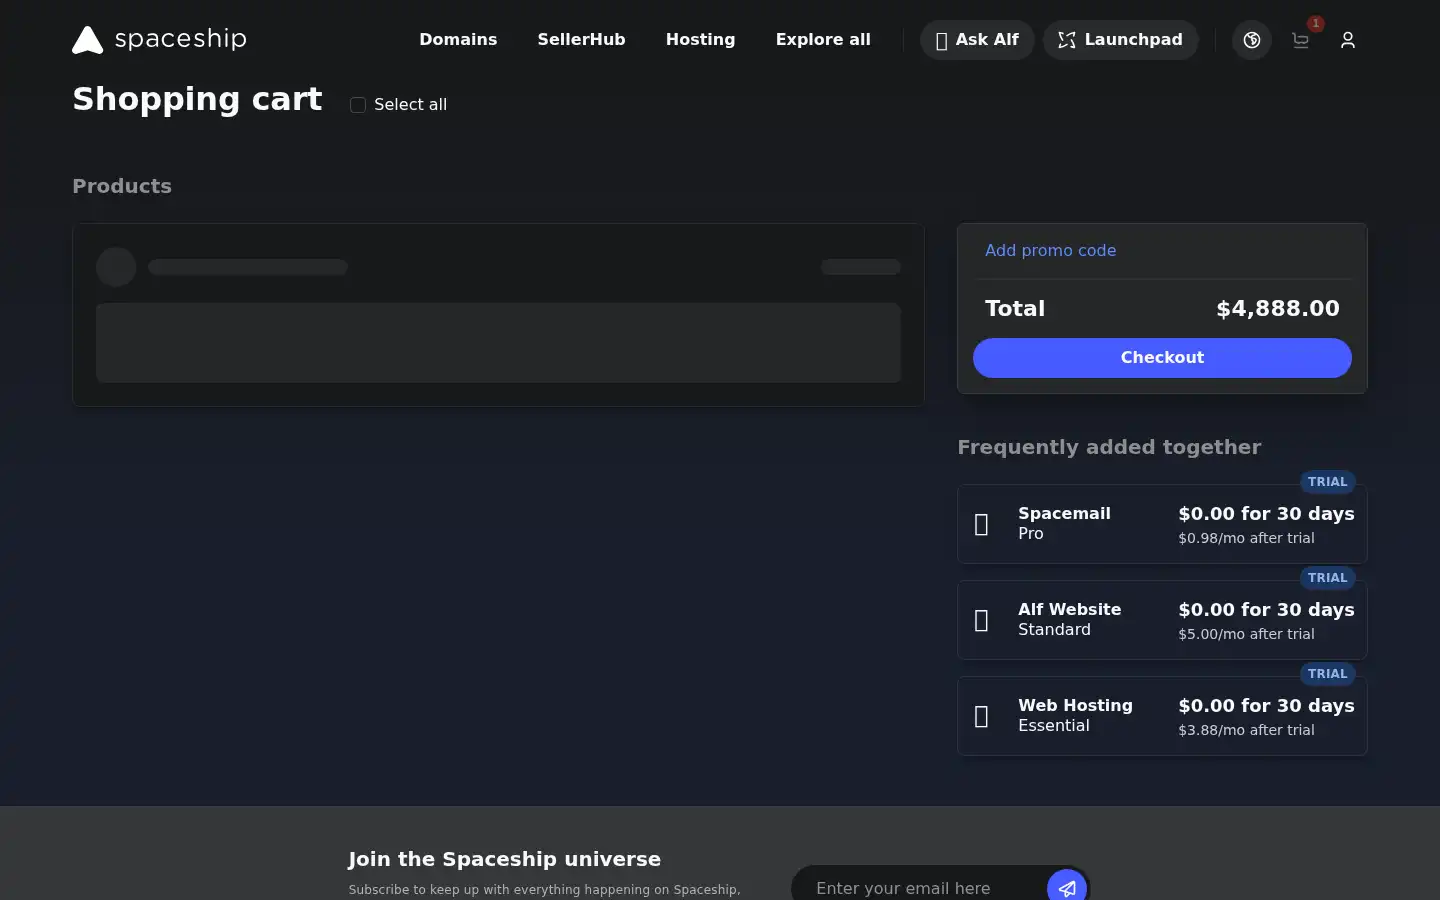
Task: Tick the Select all checkbox
Action: point(357,105)
